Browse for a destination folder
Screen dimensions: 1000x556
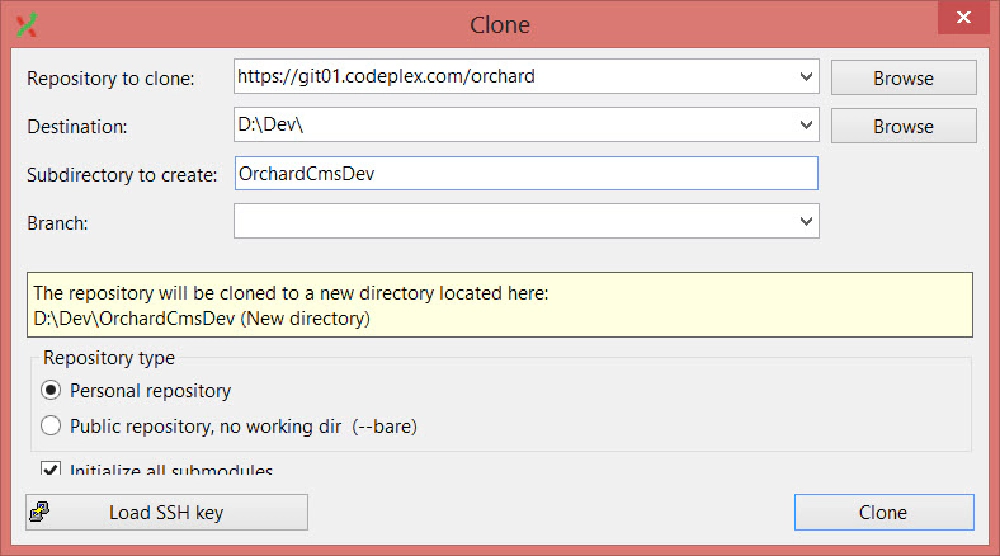point(903,126)
